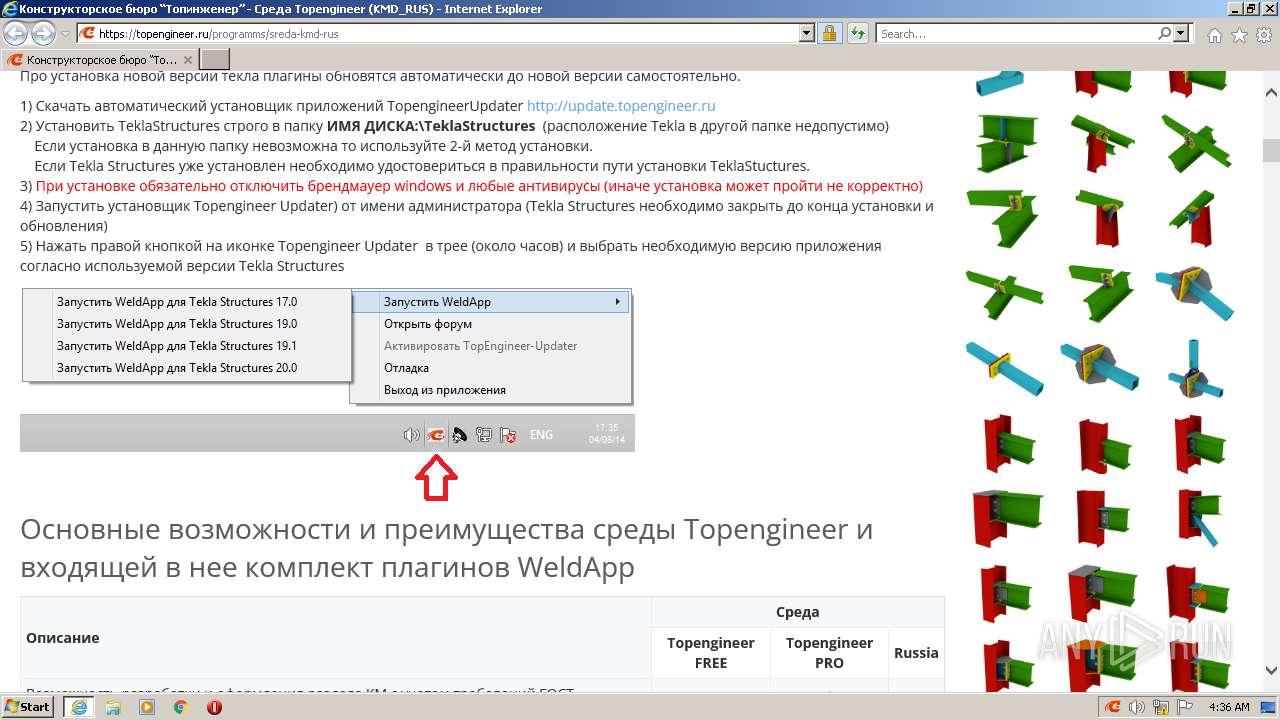Click the browser Forward arrow
The image size is (1280, 720).
pos(44,33)
